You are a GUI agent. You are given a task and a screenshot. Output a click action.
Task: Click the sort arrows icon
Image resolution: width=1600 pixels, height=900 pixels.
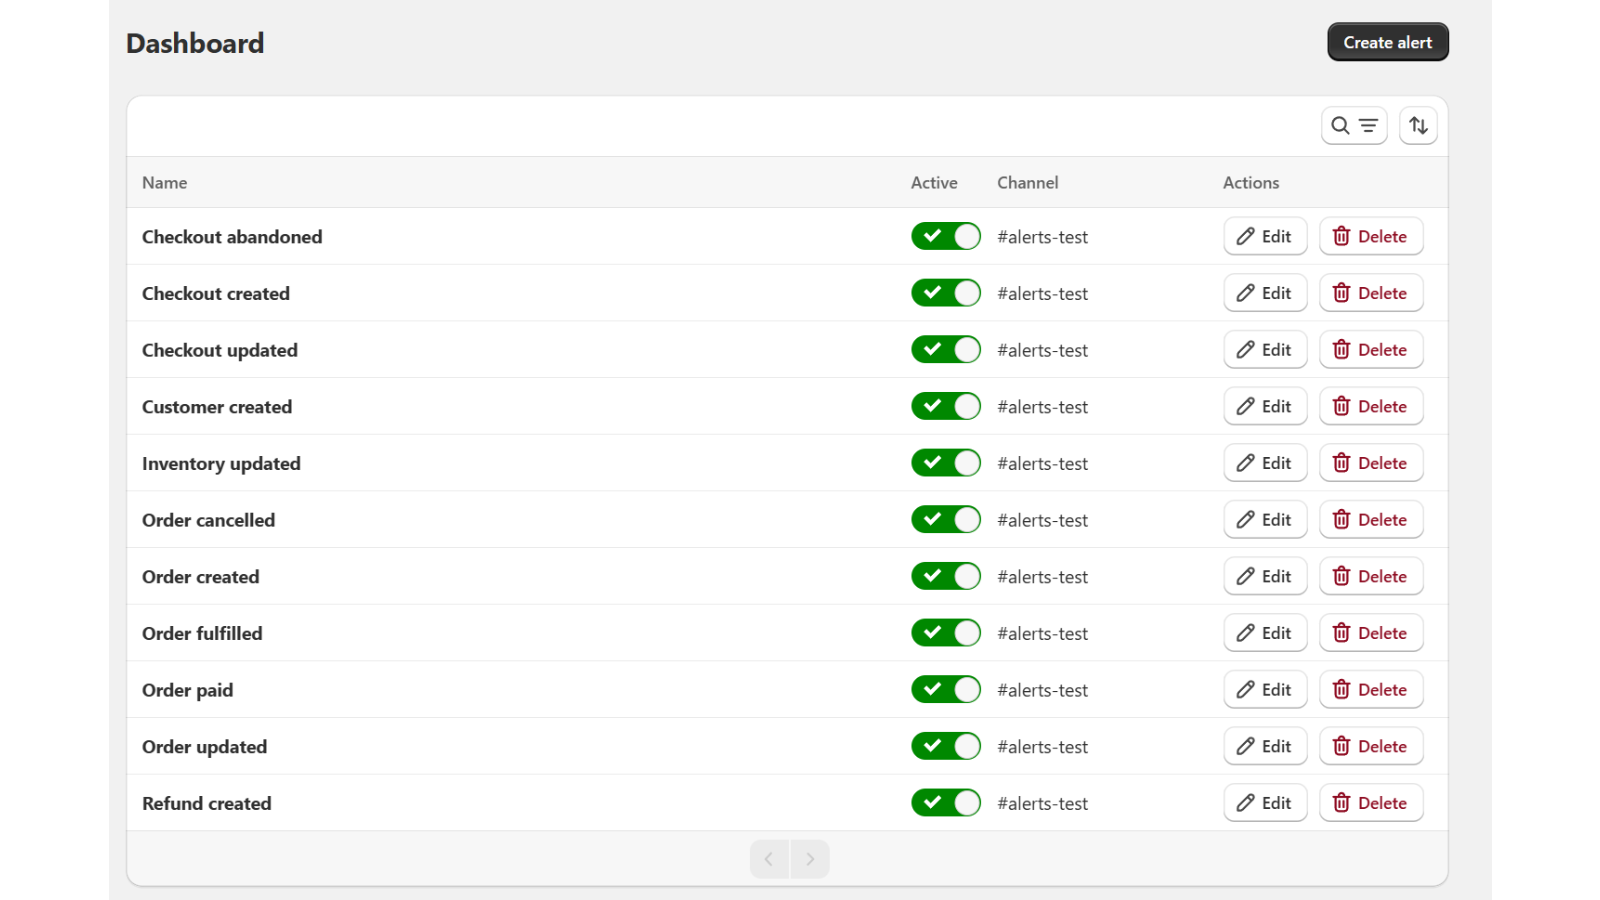1418,125
